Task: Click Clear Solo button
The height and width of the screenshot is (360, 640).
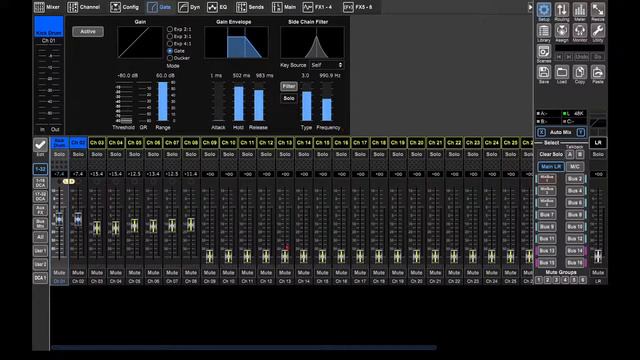Action: 551,154
